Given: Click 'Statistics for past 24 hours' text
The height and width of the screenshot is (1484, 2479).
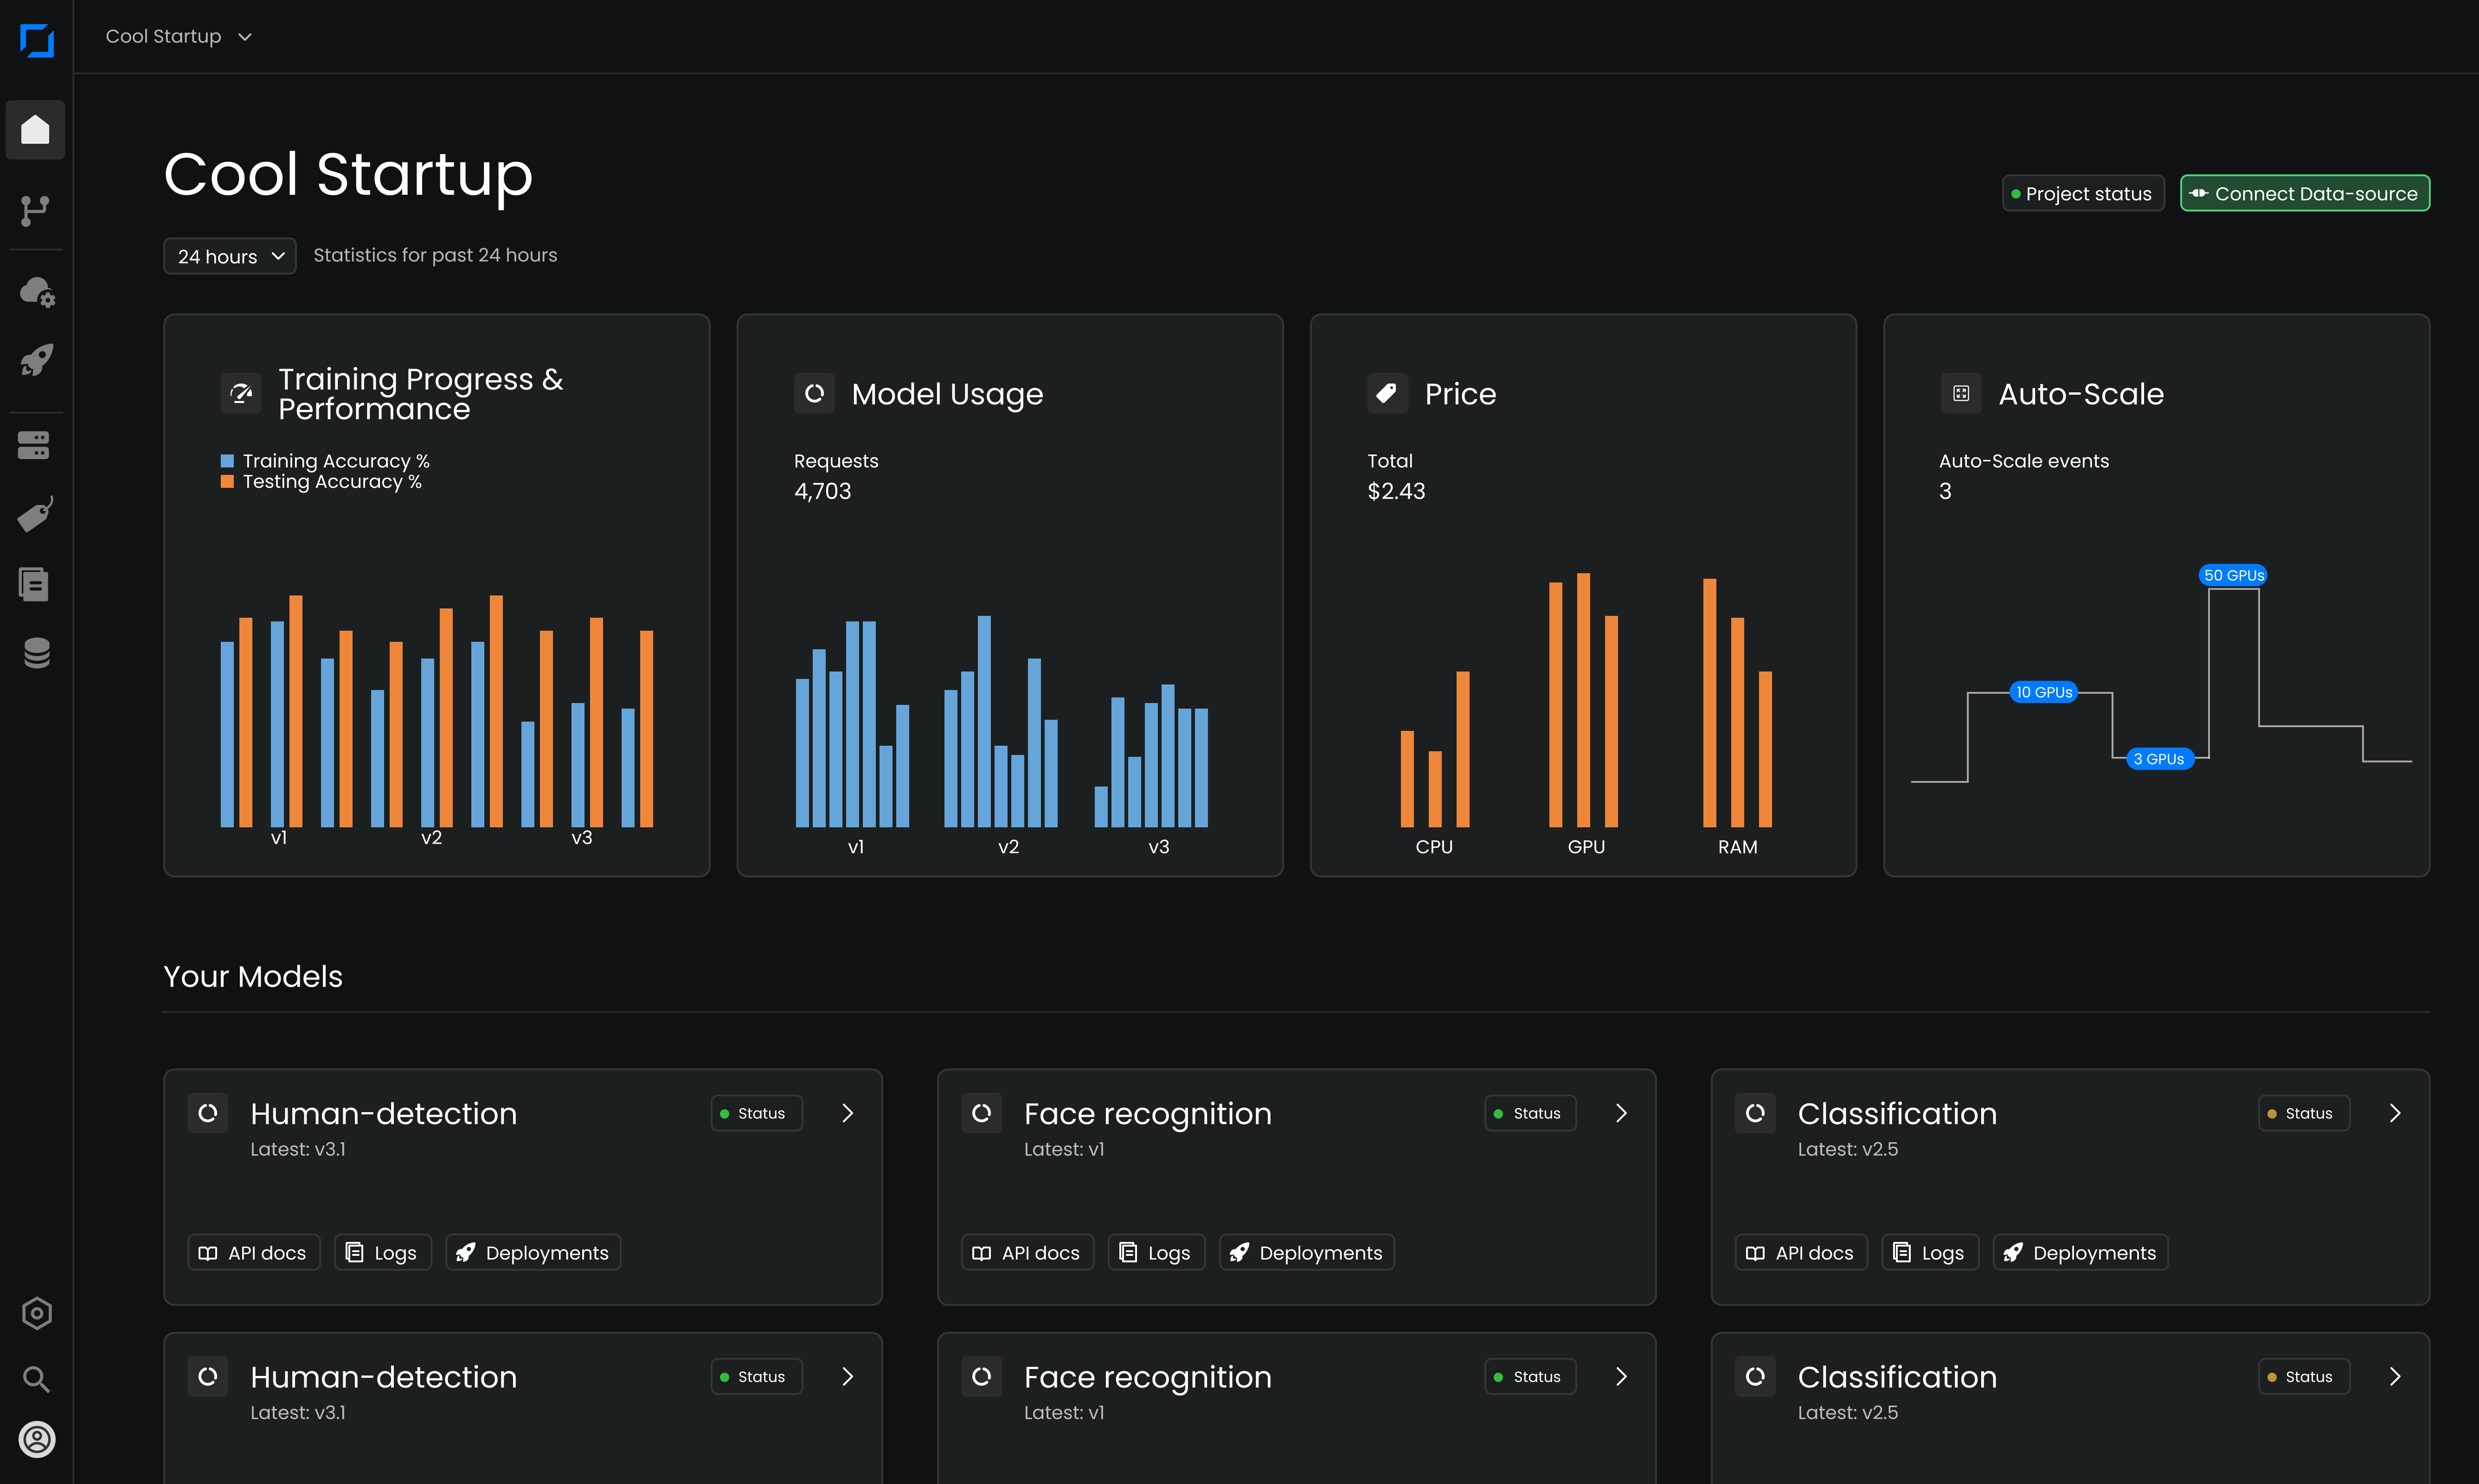Looking at the screenshot, I should coord(435,255).
